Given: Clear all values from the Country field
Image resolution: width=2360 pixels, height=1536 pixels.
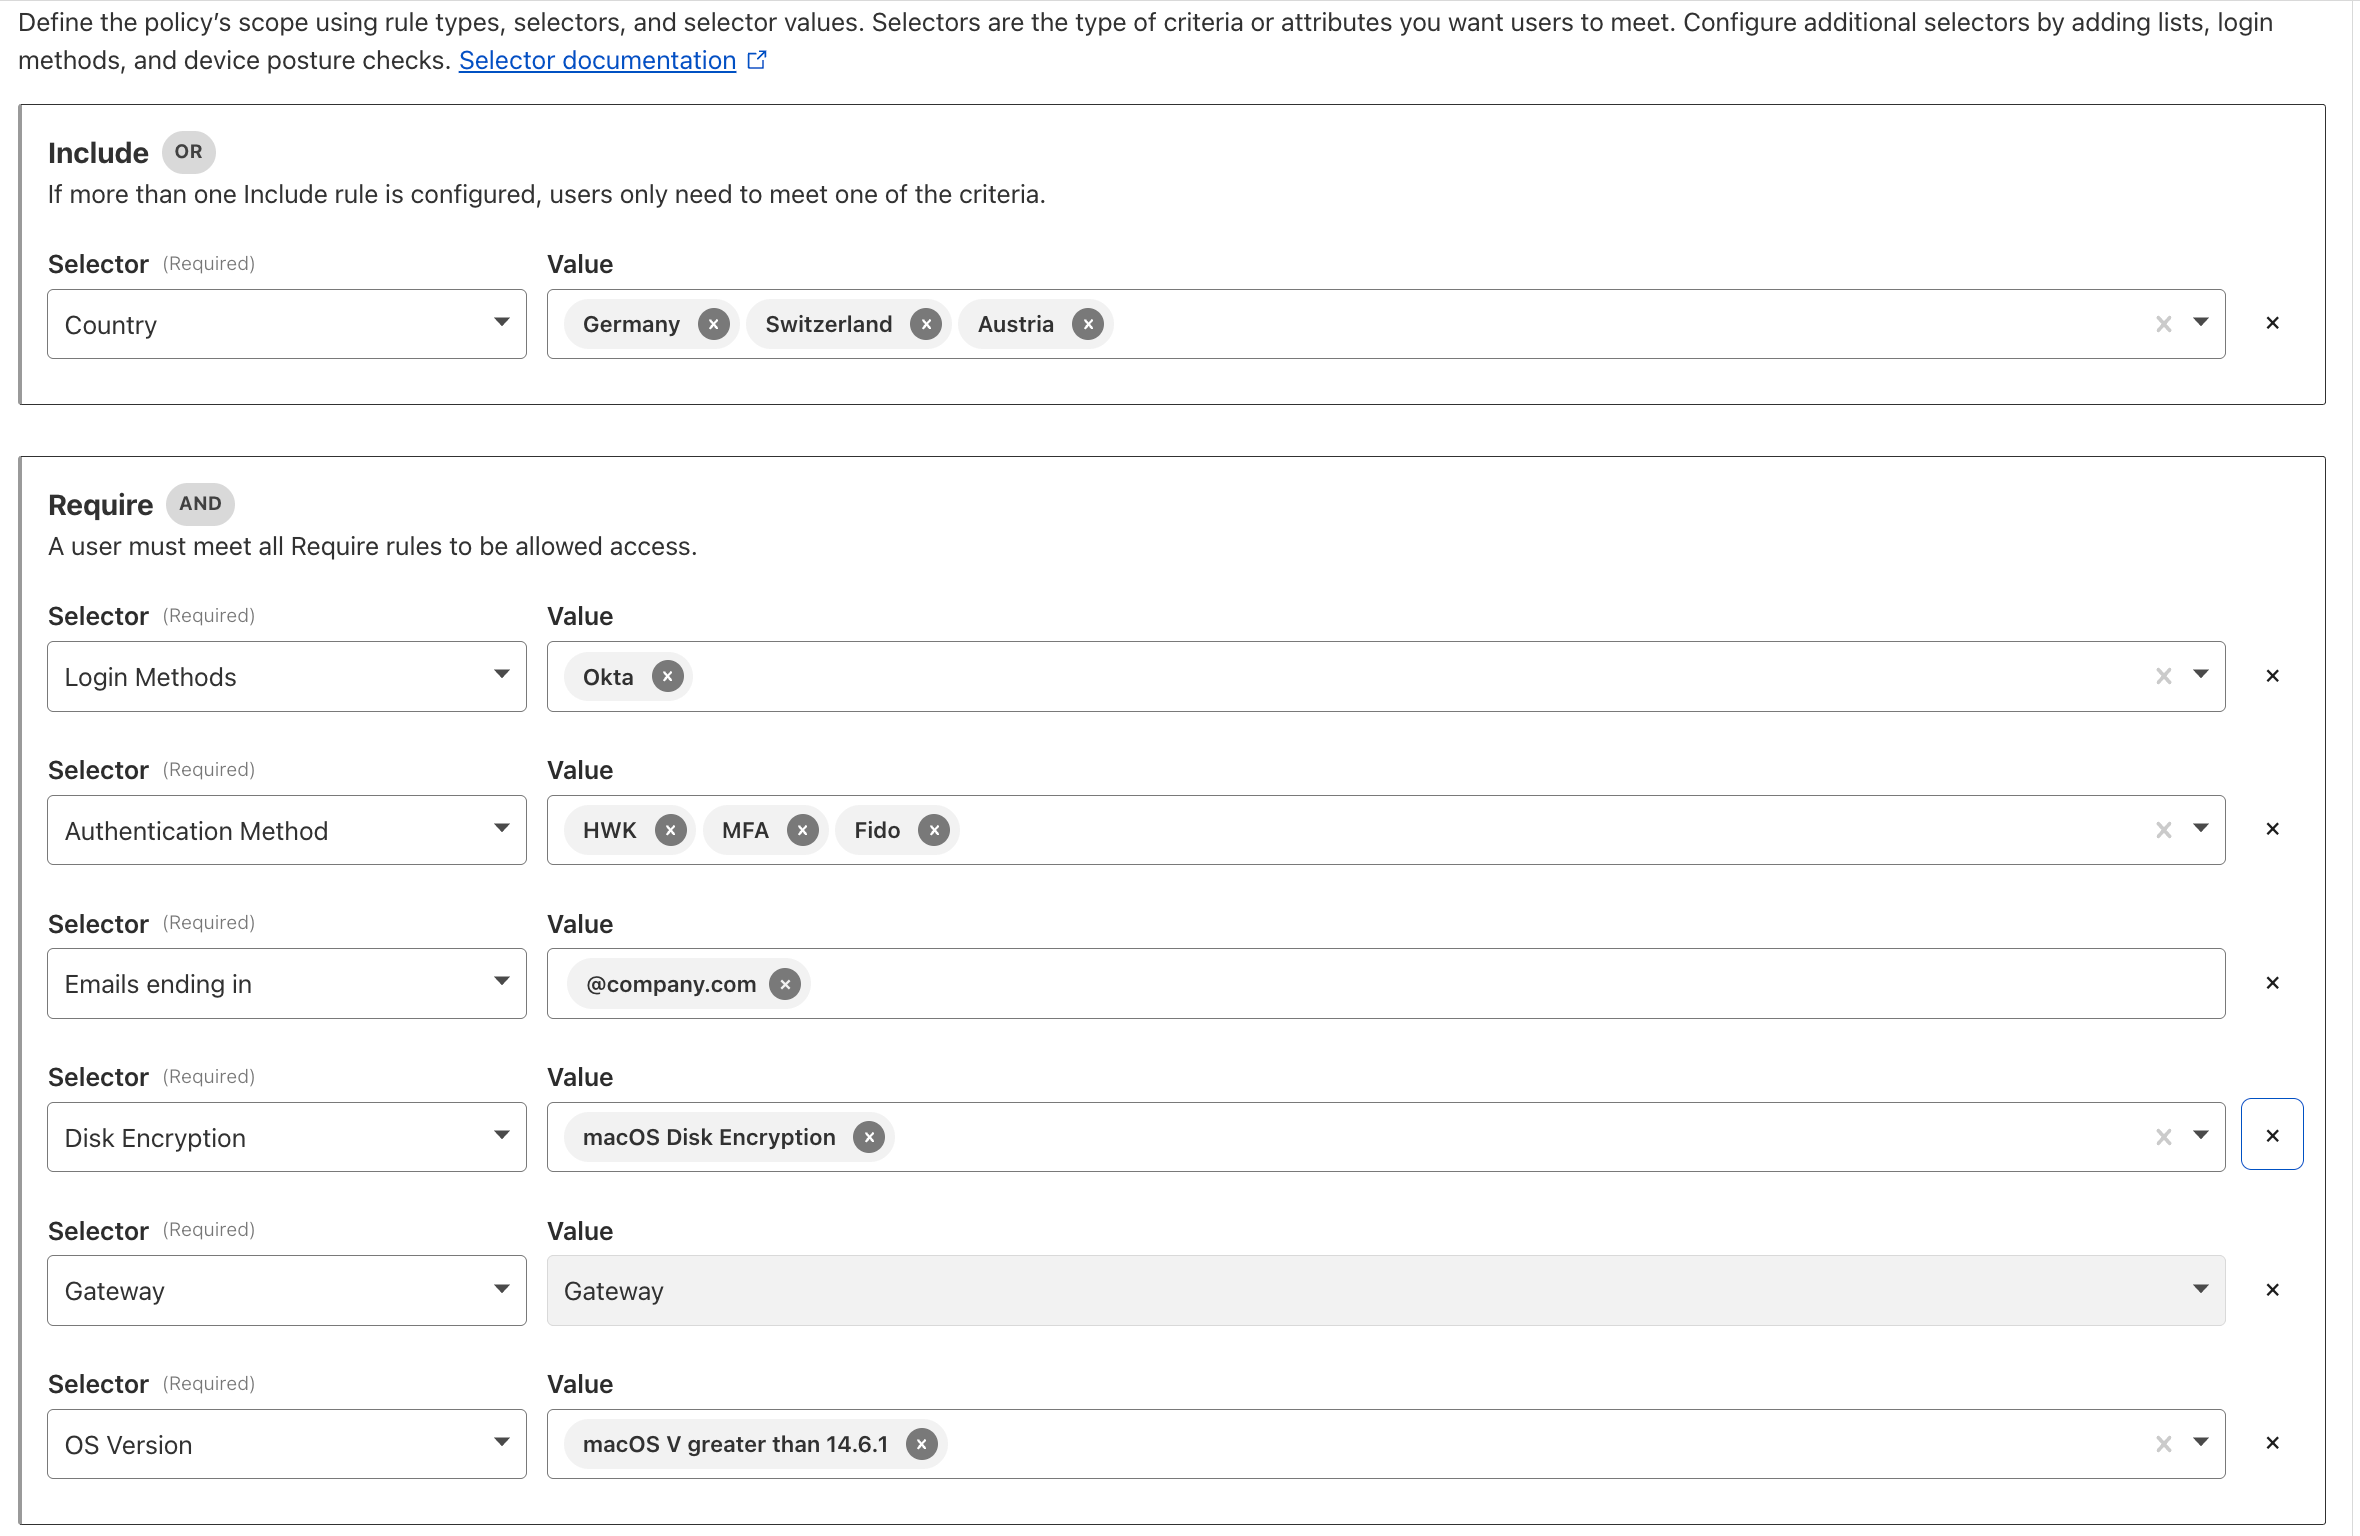Looking at the screenshot, I should click(x=2163, y=323).
